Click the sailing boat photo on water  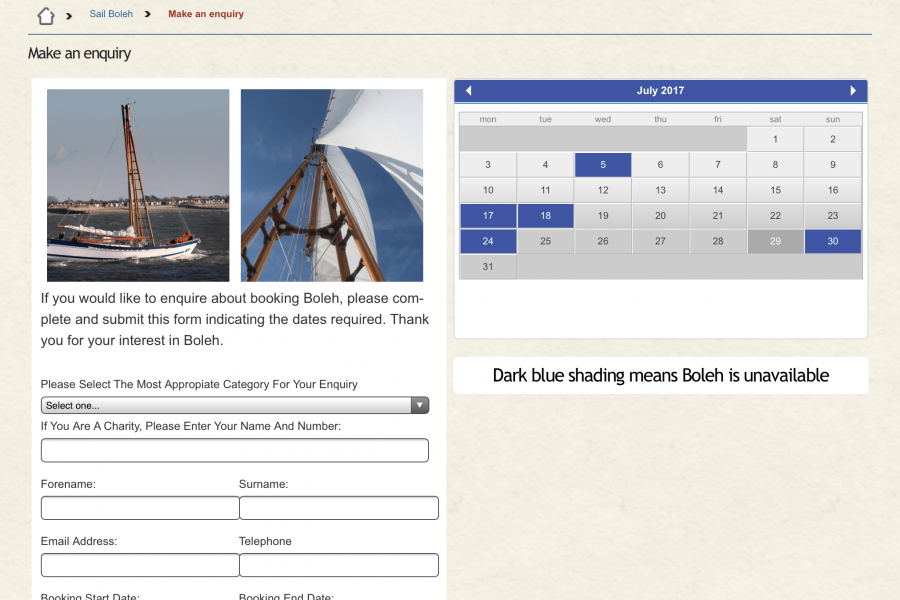(x=138, y=185)
